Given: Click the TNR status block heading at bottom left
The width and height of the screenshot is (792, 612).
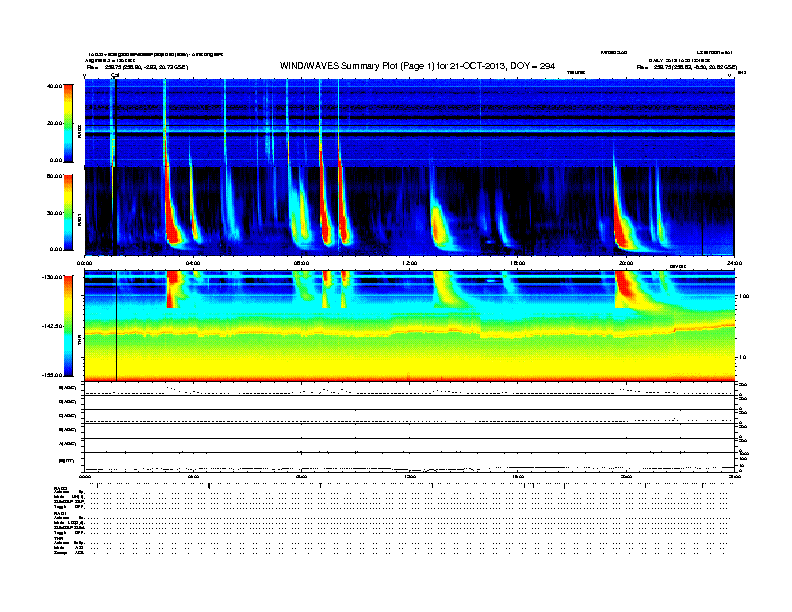Looking at the screenshot, I should click(58, 538).
